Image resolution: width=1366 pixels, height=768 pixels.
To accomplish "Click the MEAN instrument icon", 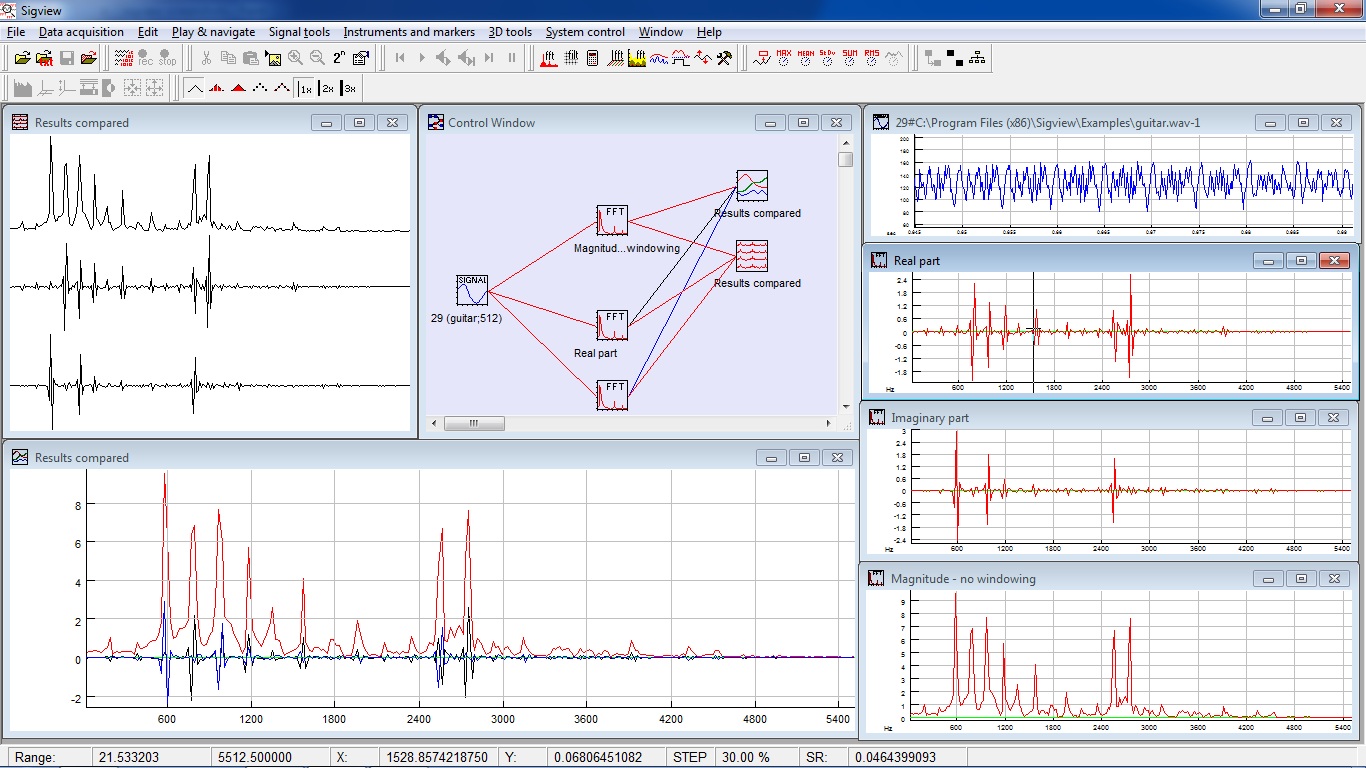I will 805,58.
